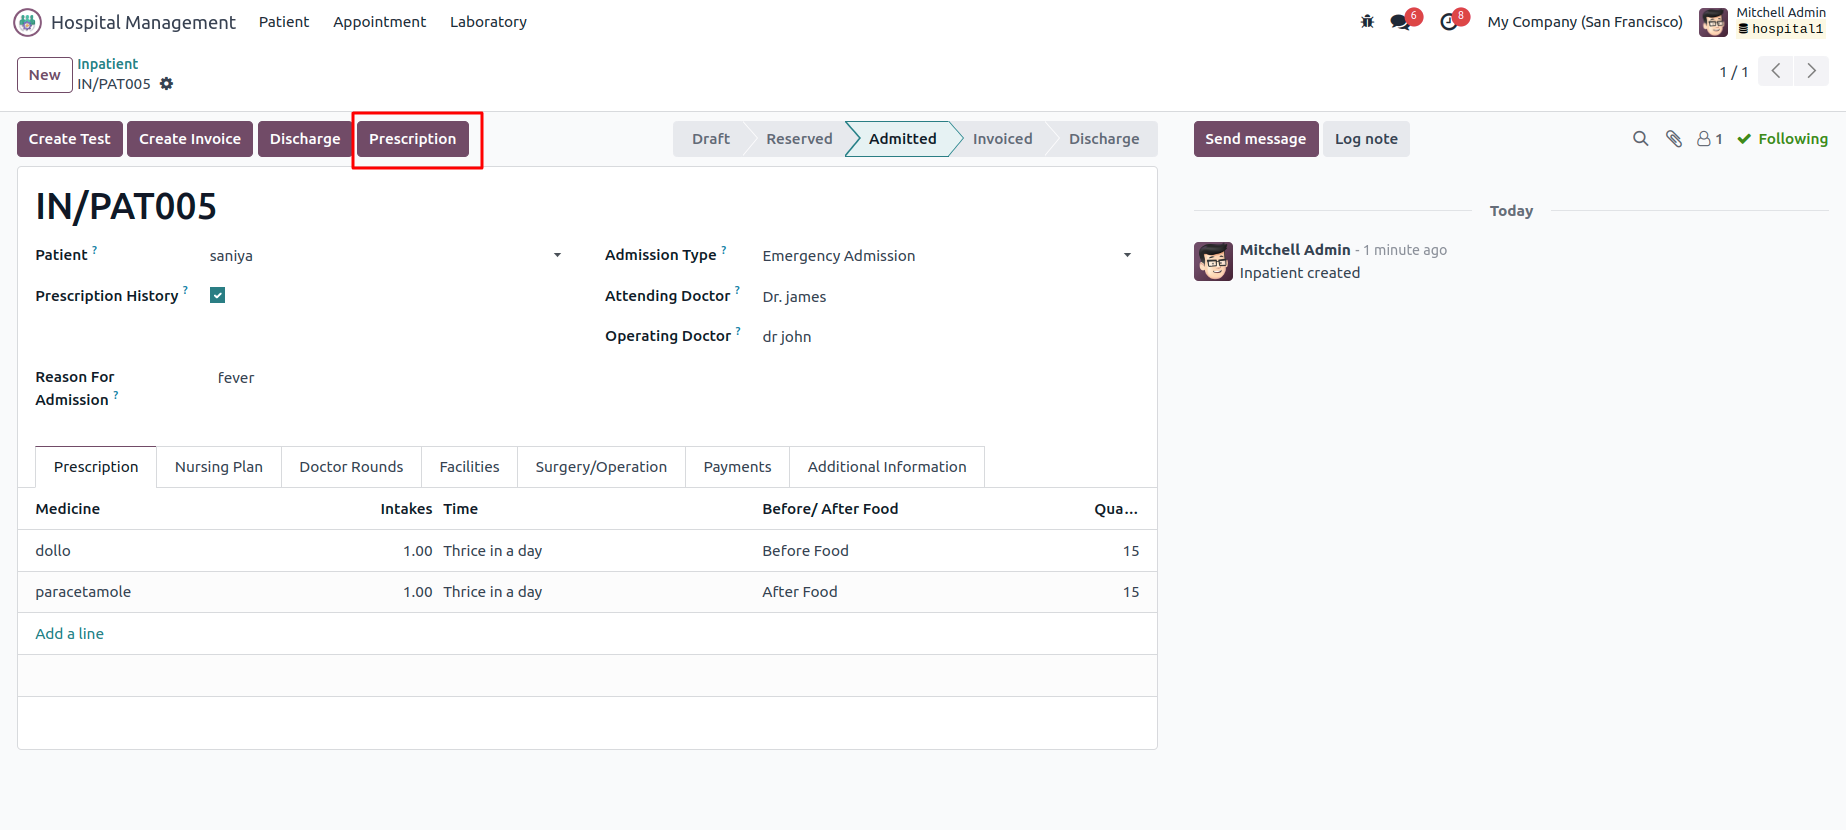The image size is (1846, 830).
Task: Uncheck the Prescription History checkbox
Action: pyautogui.click(x=217, y=295)
